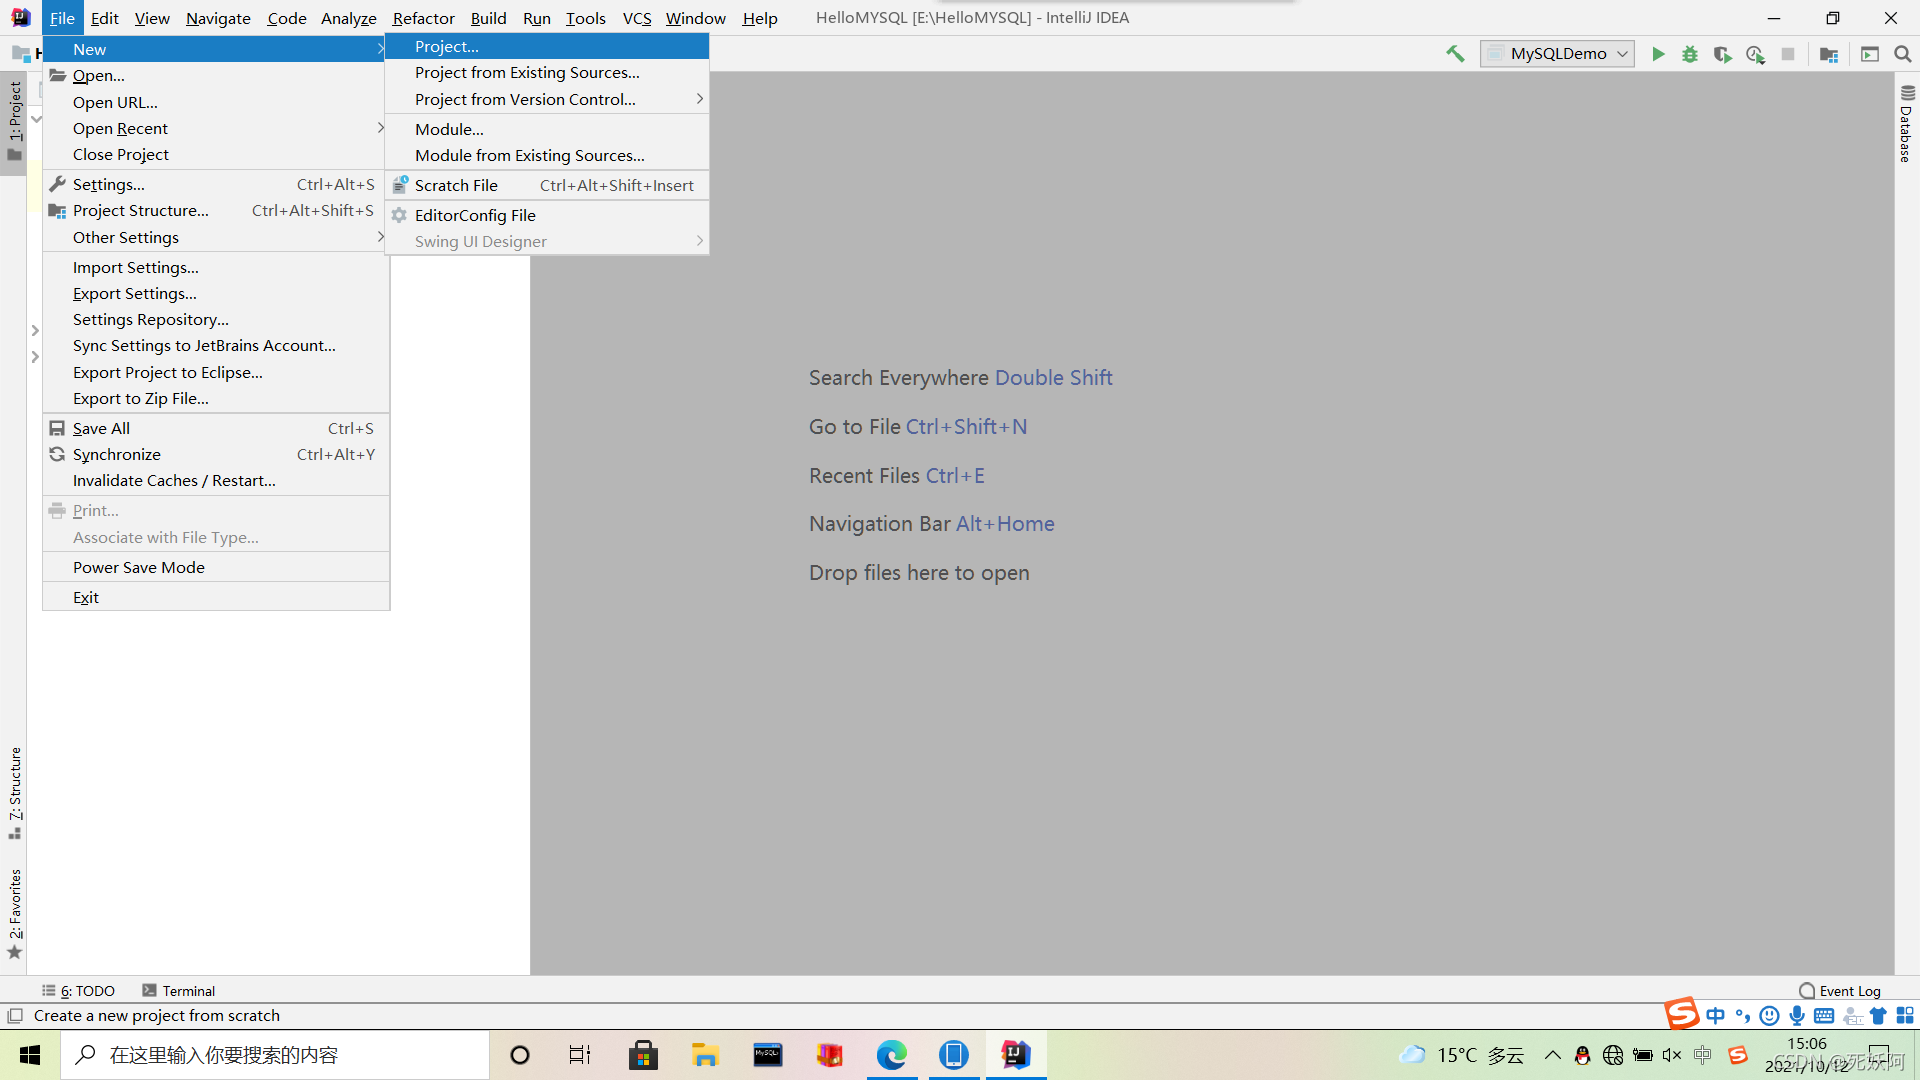Click Search Everywhere magnifier icon
Screen dimensions: 1920x1080
pos(1903,54)
